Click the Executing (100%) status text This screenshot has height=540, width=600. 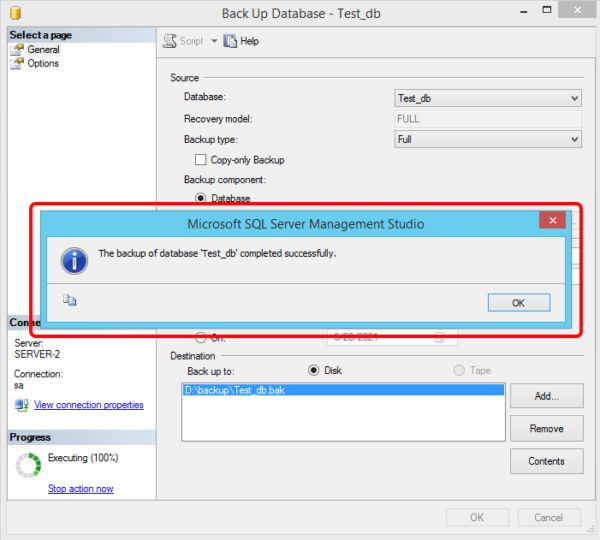tap(83, 458)
